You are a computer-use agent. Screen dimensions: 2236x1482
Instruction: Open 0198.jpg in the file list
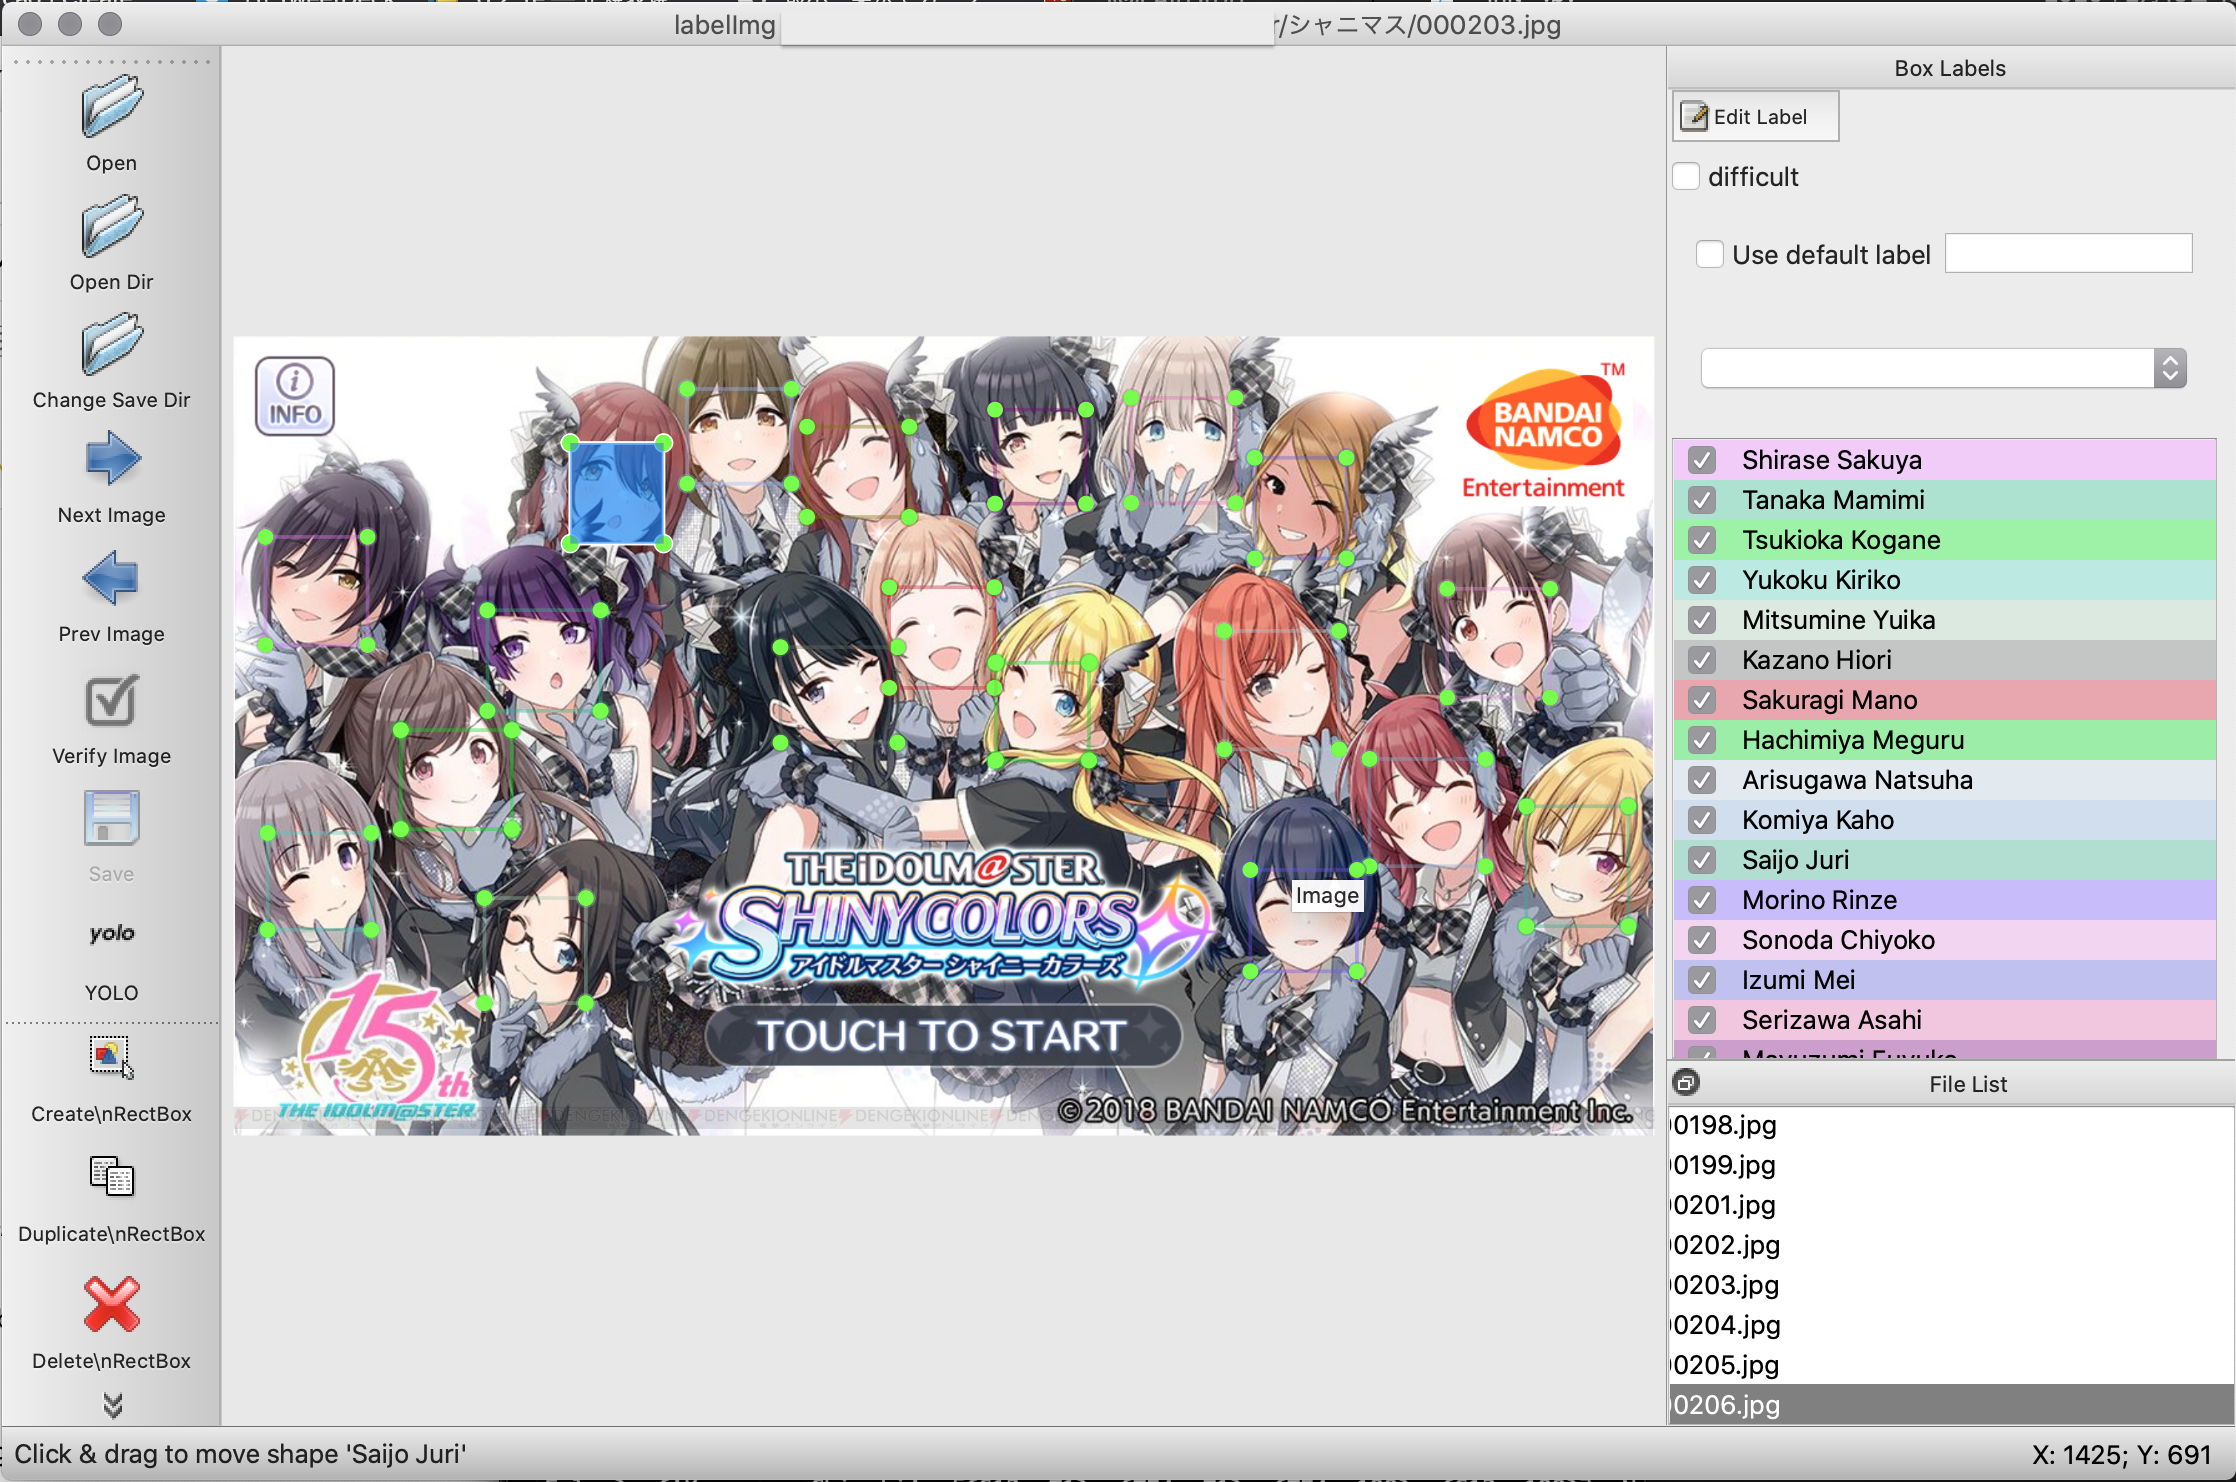point(1952,1125)
